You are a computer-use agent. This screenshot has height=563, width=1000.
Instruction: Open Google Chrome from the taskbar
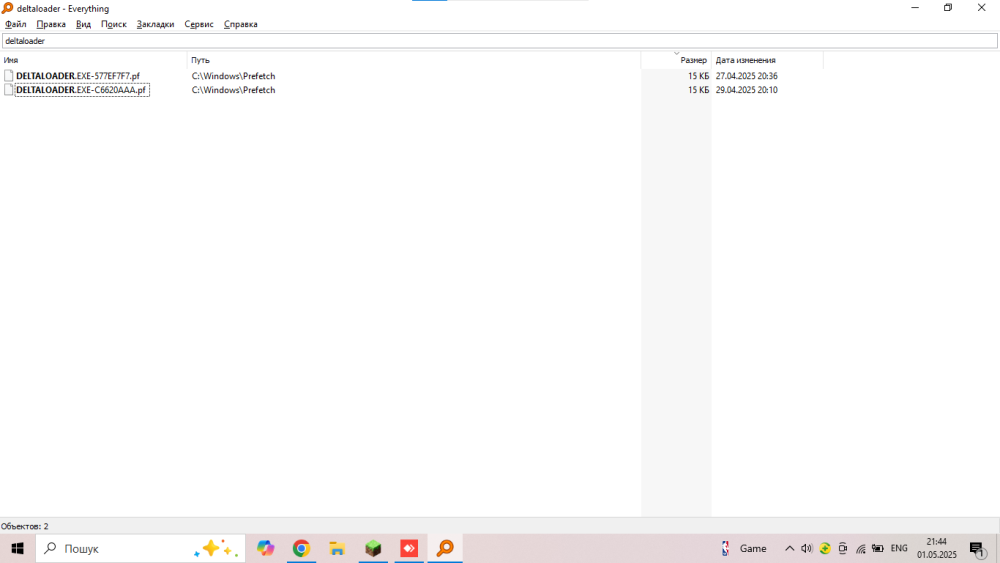pos(301,548)
